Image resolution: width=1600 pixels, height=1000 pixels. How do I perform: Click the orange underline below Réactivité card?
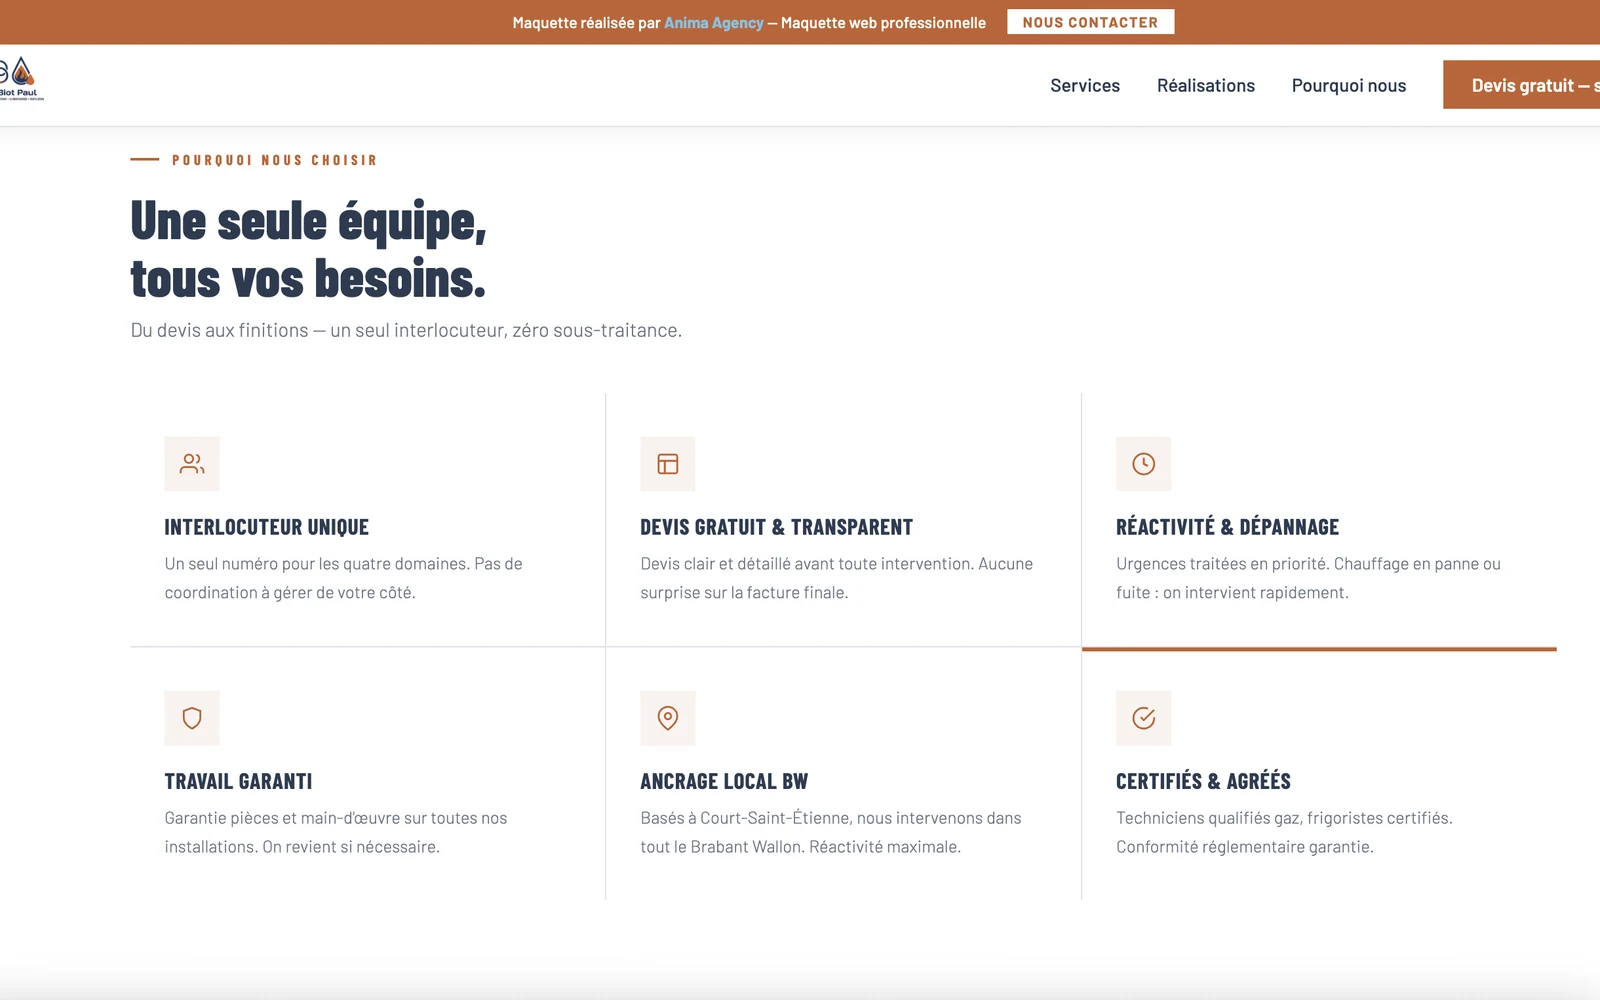[x=1318, y=648]
